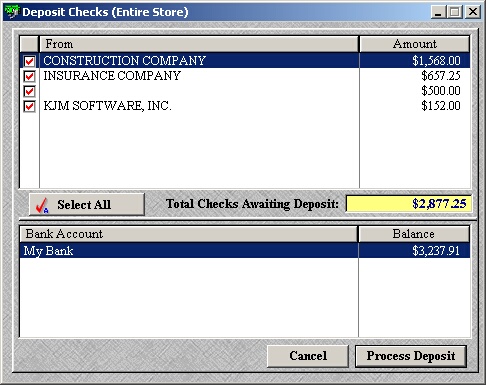Image resolution: width=486 pixels, height=385 pixels.
Task: Close the Deposit Checks window
Action: click(x=473, y=12)
